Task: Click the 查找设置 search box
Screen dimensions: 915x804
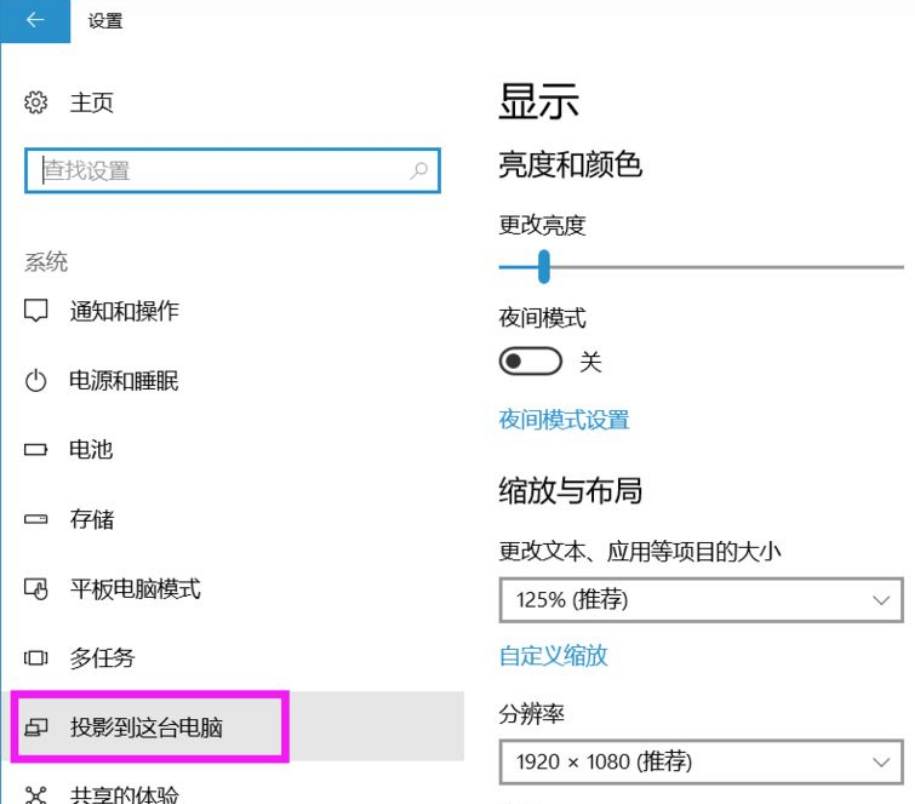Action: (x=230, y=170)
